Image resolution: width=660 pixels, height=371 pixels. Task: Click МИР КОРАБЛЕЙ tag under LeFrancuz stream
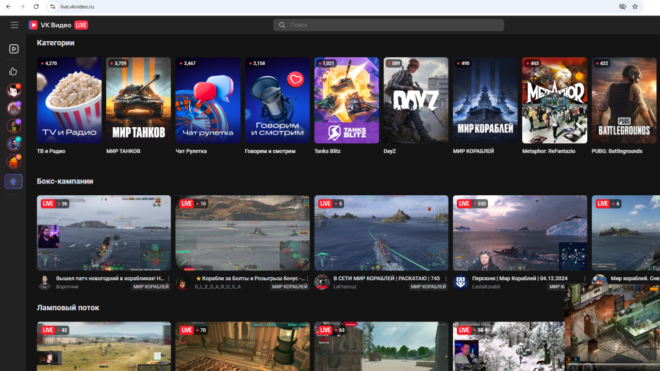pyautogui.click(x=428, y=287)
